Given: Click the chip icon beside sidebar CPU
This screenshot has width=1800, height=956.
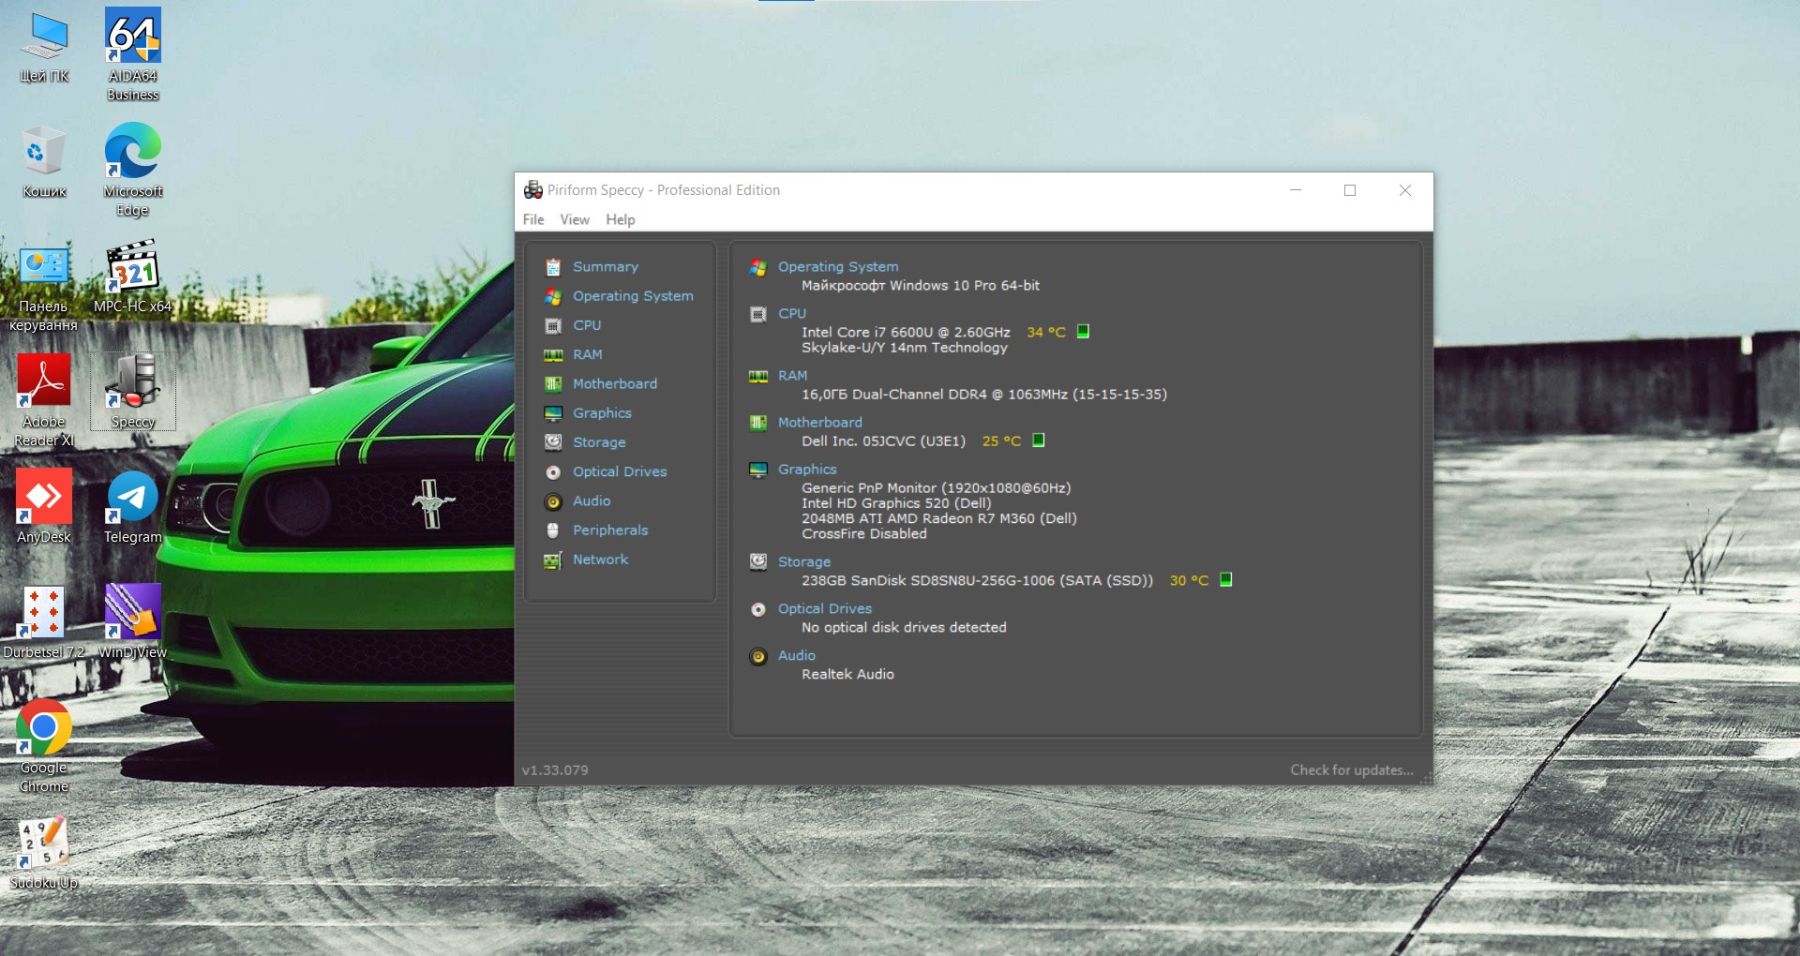Looking at the screenshot, I should pos(553,326).
